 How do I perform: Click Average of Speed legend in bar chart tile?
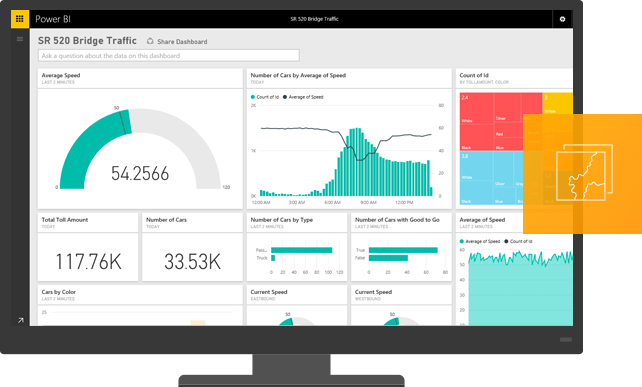pos(303,97)
